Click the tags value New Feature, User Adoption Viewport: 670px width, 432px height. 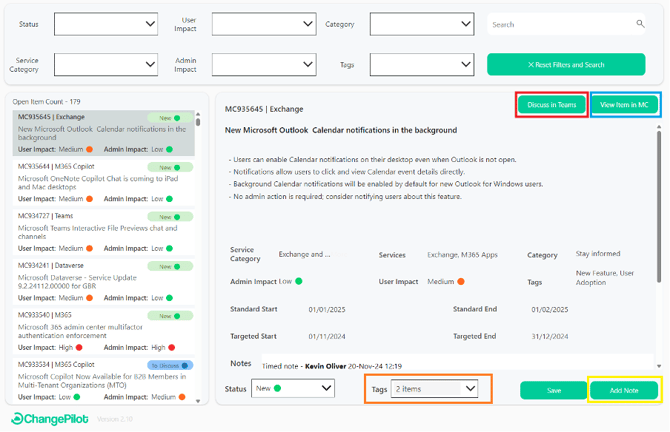tap(605, 278)
